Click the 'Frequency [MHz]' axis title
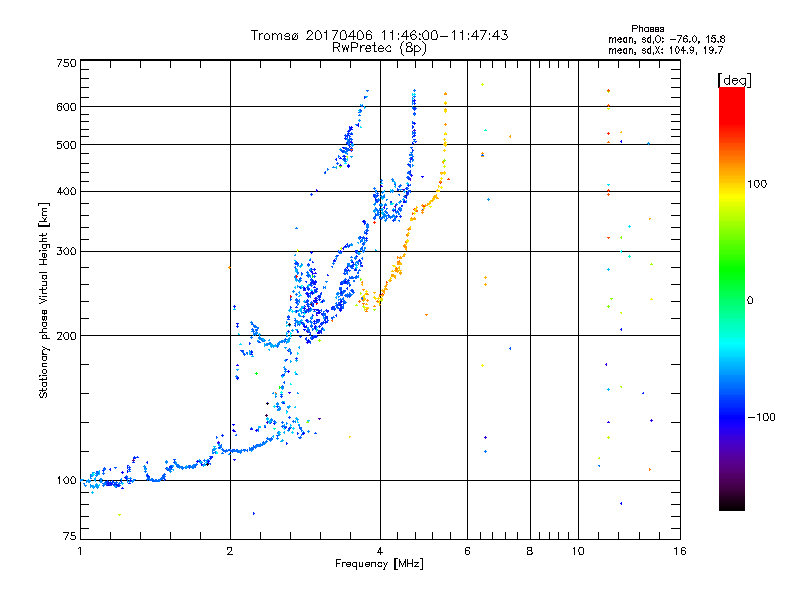This screenshot has width=800, height=600. [x=380, y=564]
